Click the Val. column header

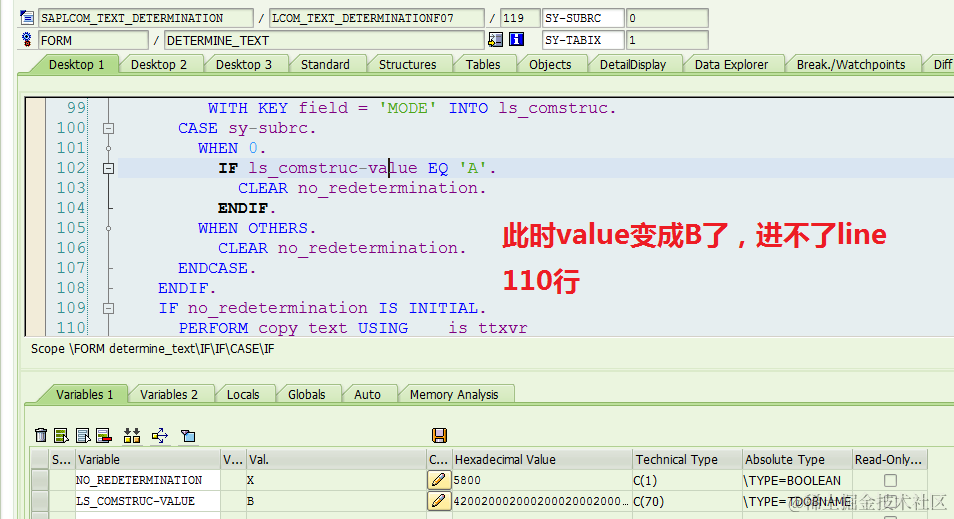(x=336, y=459)
